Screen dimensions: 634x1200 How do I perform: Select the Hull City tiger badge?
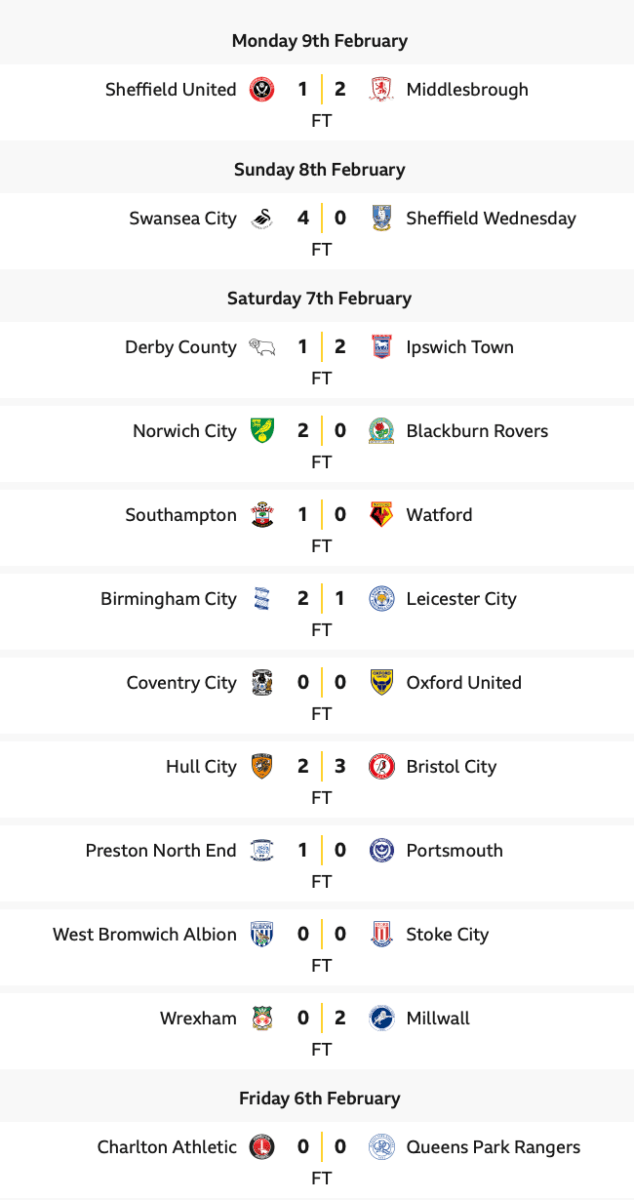pyautogui.click(x=261, y=767)
